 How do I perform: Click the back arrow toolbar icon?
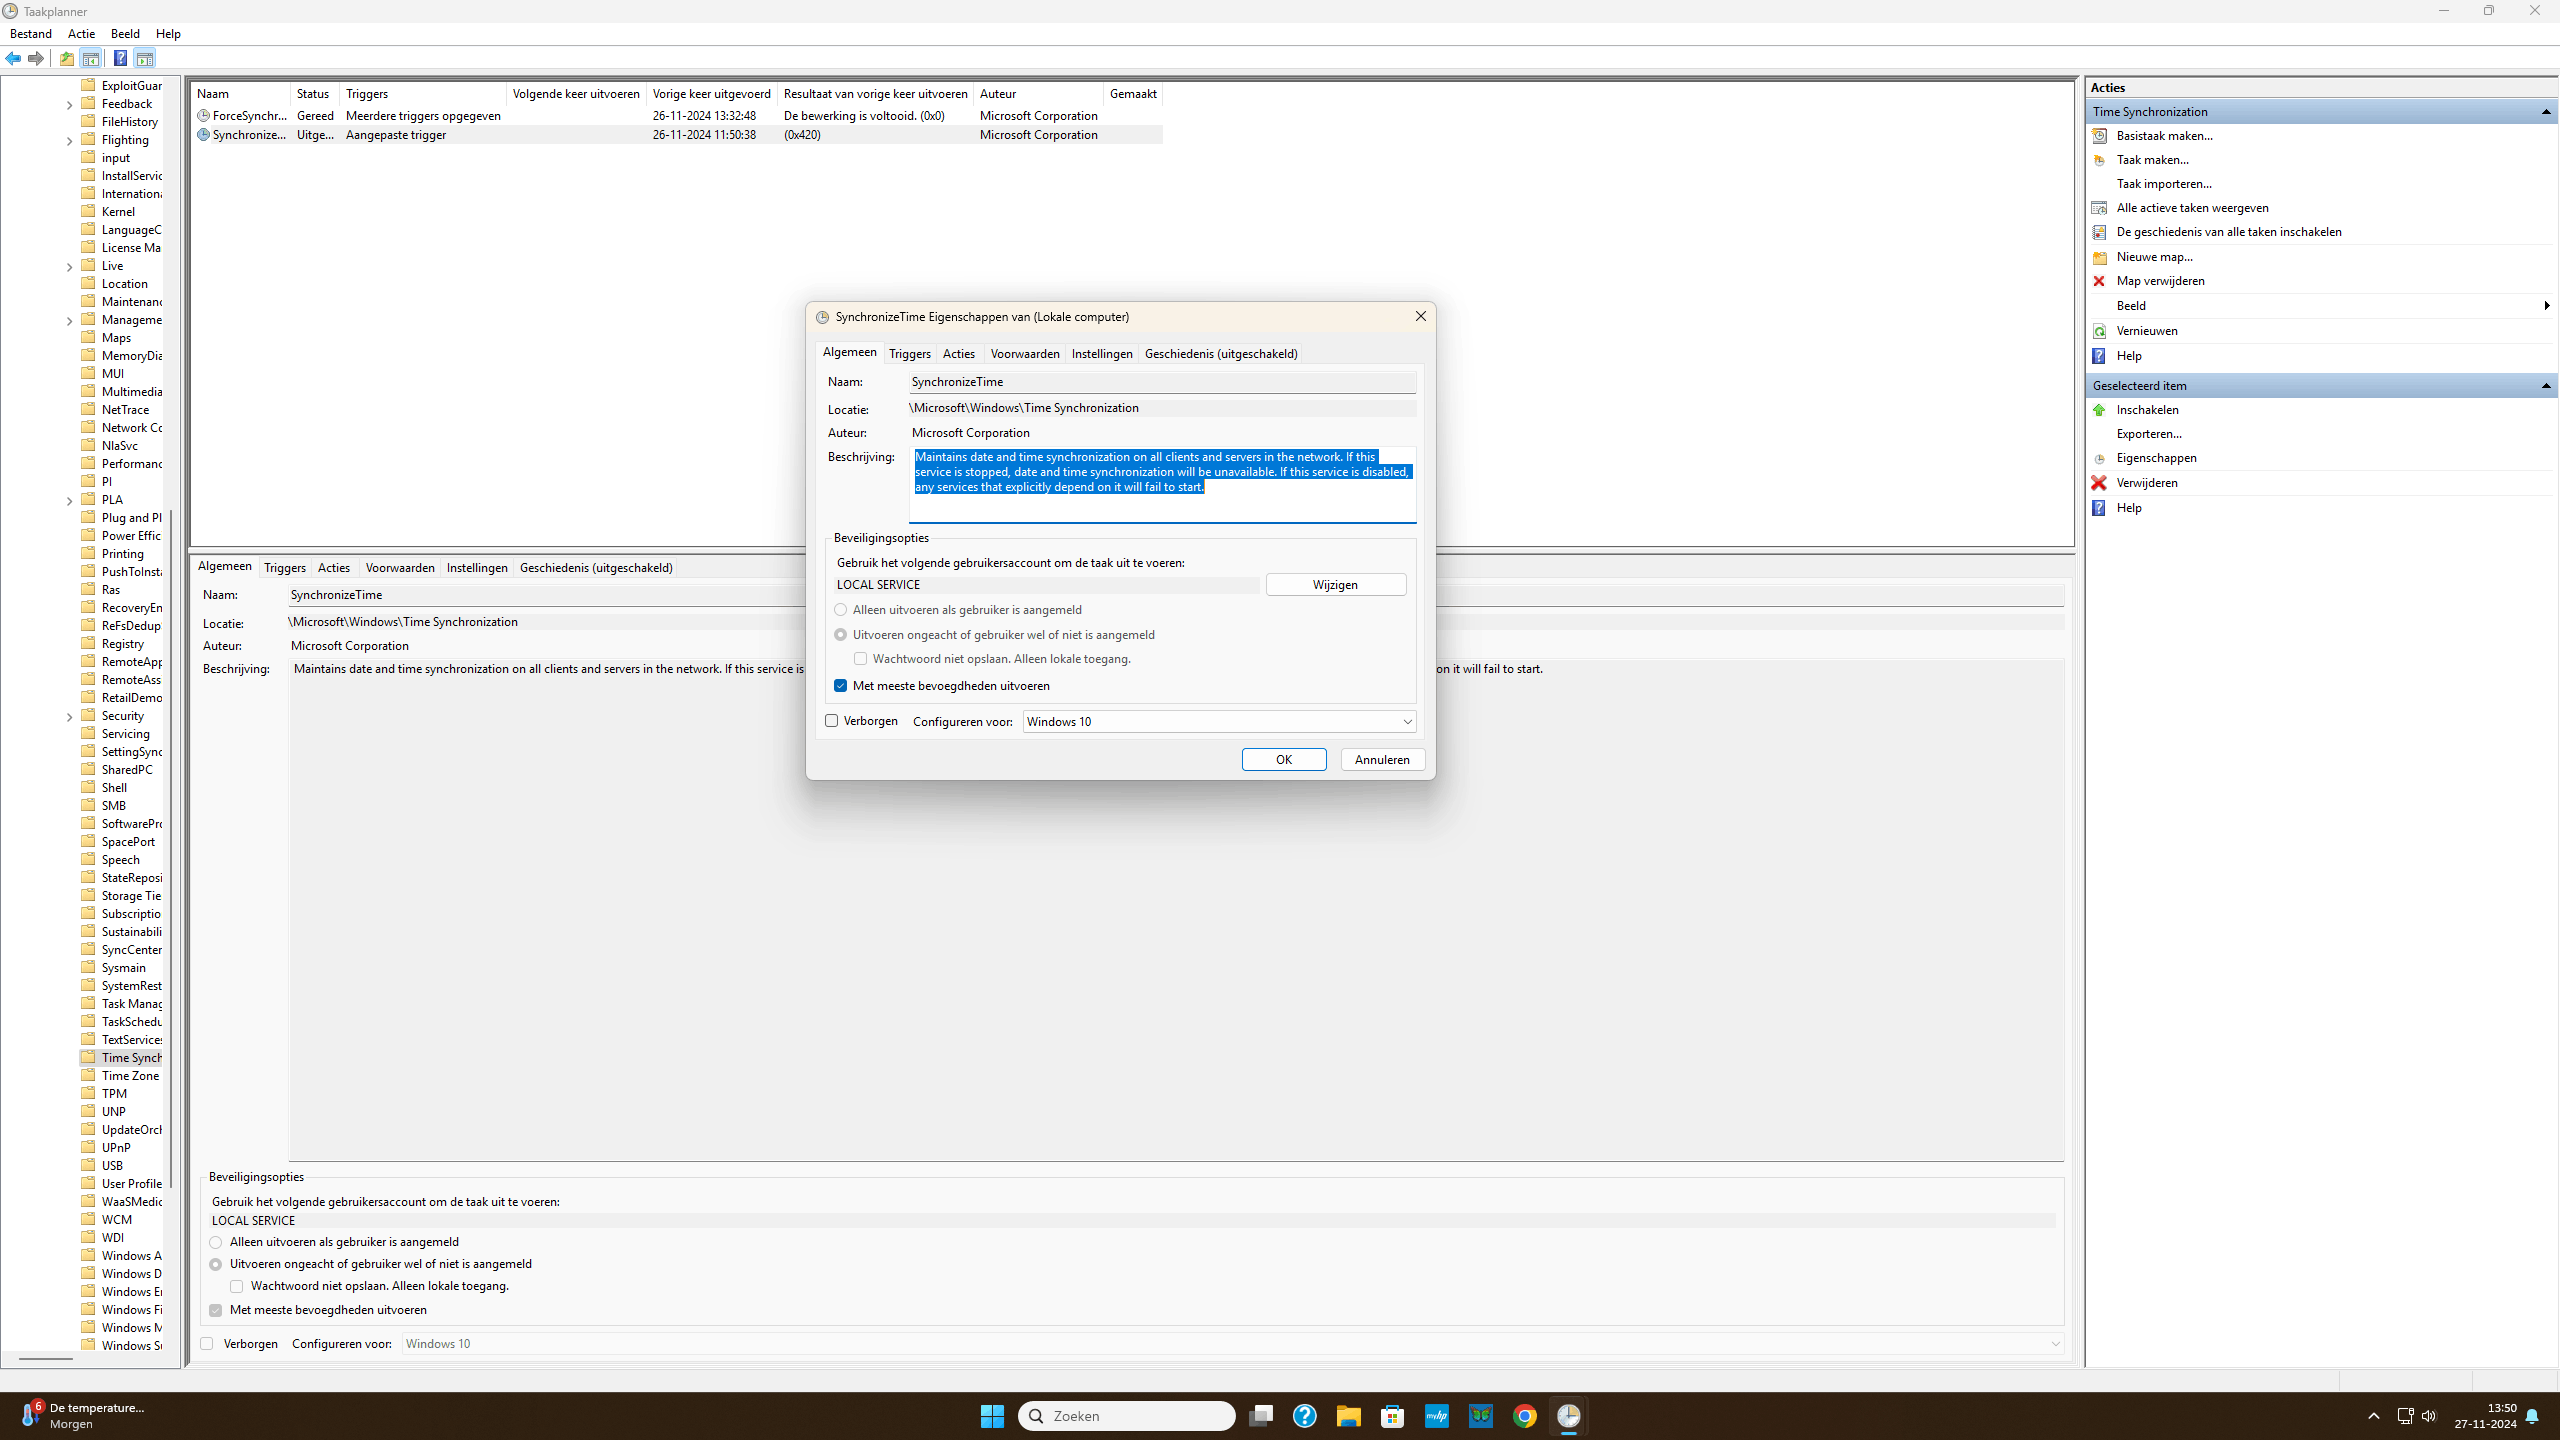[13, 58]
